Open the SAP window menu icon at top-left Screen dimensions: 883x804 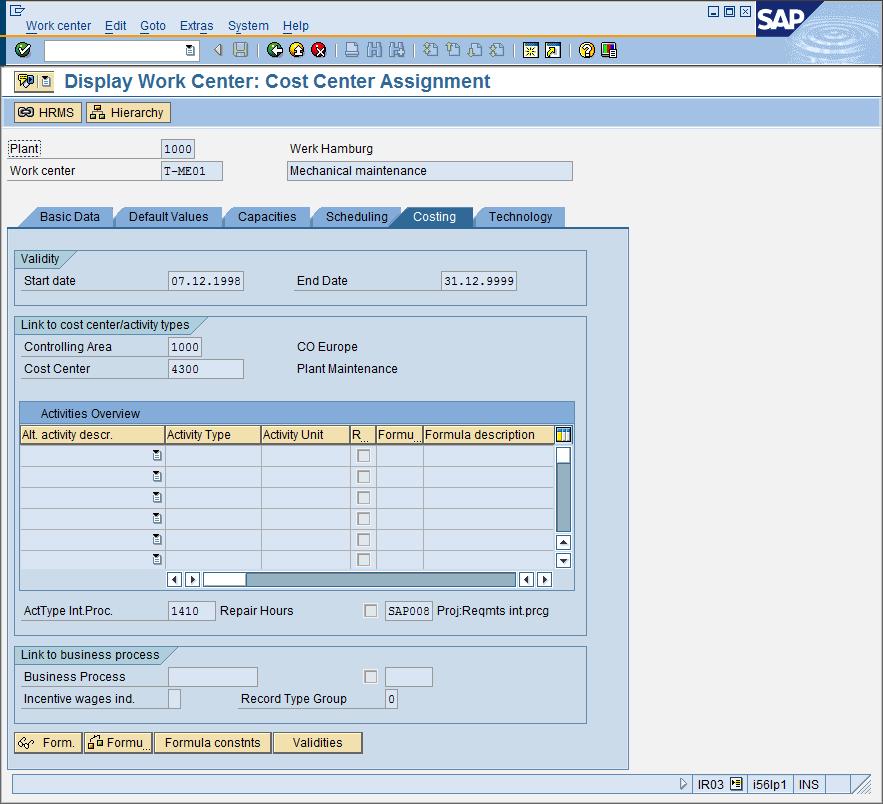pos(17,11)
